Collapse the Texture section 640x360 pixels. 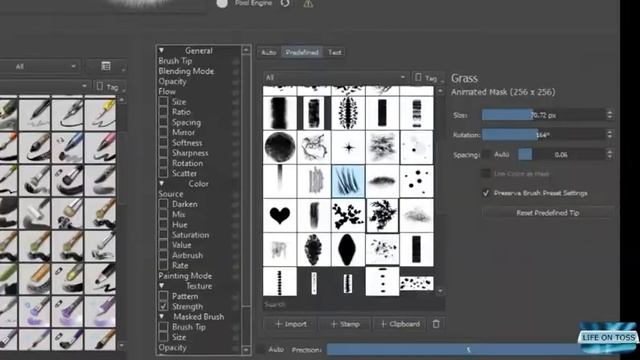coord(162,286)
